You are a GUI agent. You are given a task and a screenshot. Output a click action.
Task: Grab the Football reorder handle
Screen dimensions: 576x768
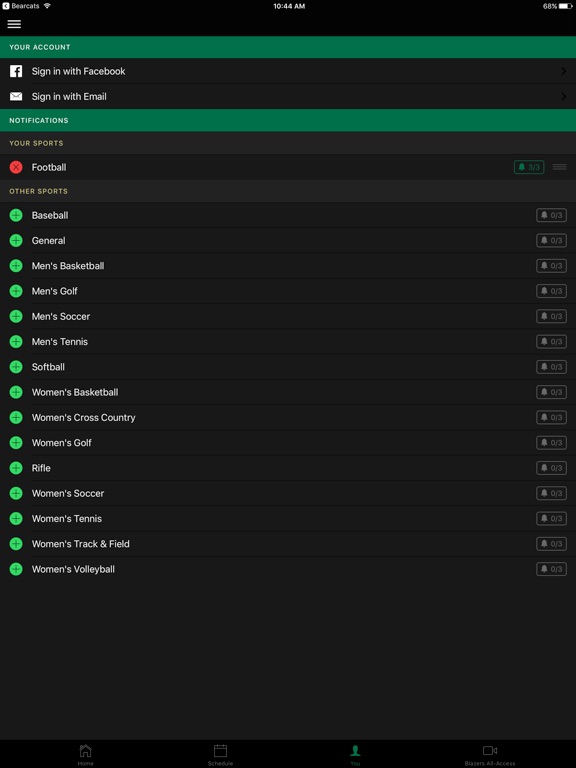coord(559,167)
